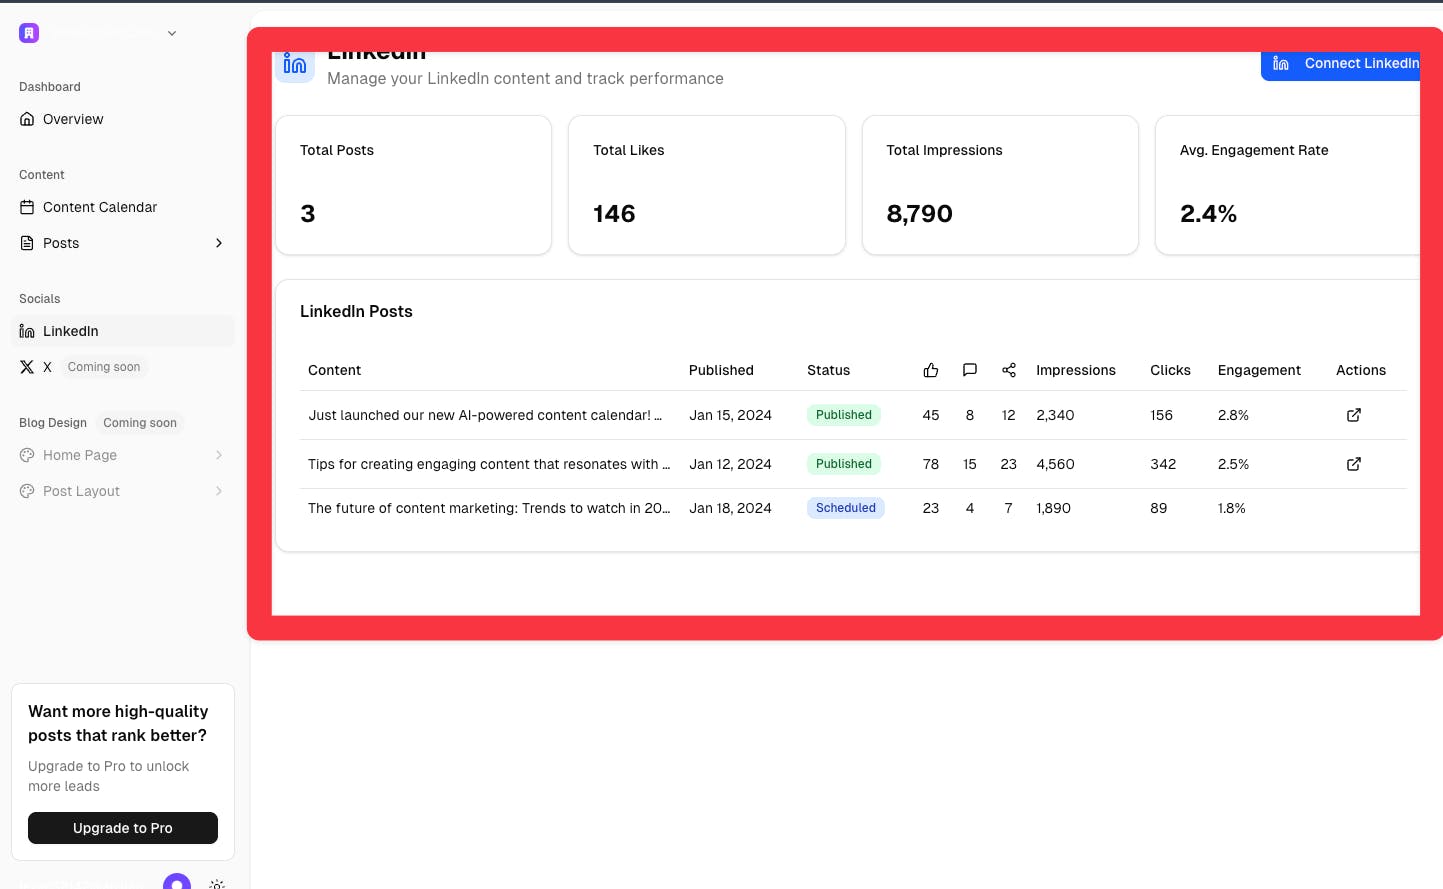
Task: Click the Content column header
Action: [334, 370]
